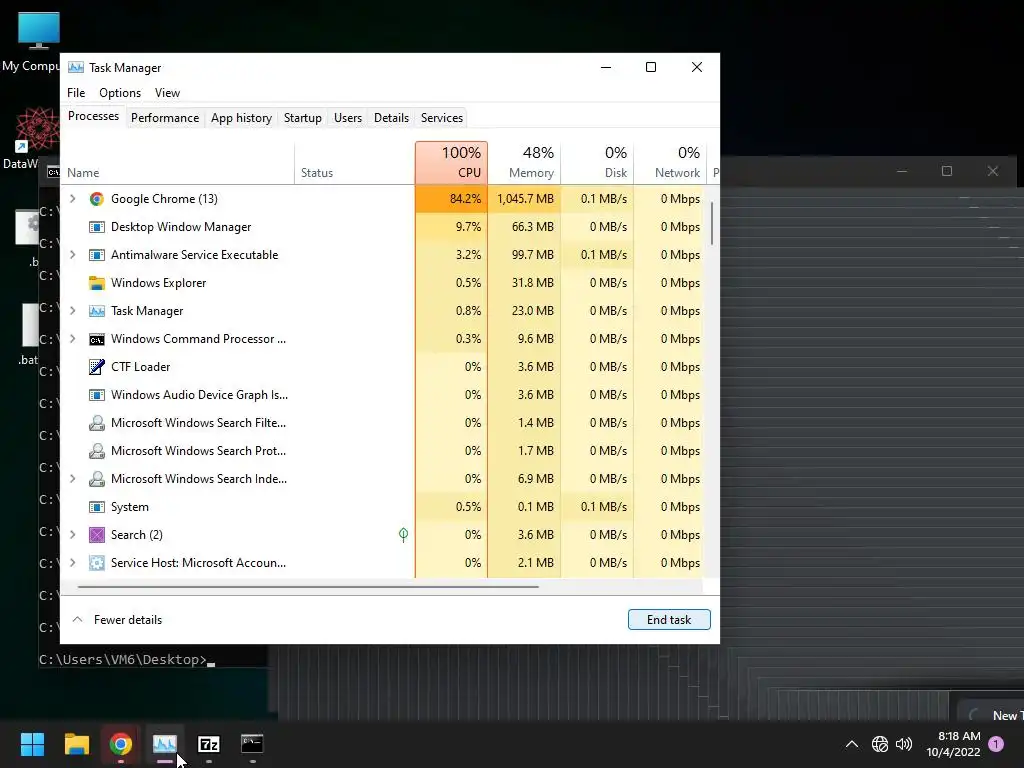The image size is (1024, 768).
Task: Click the Windows Explorer folder icon in list
Action: tap(97, 283)
